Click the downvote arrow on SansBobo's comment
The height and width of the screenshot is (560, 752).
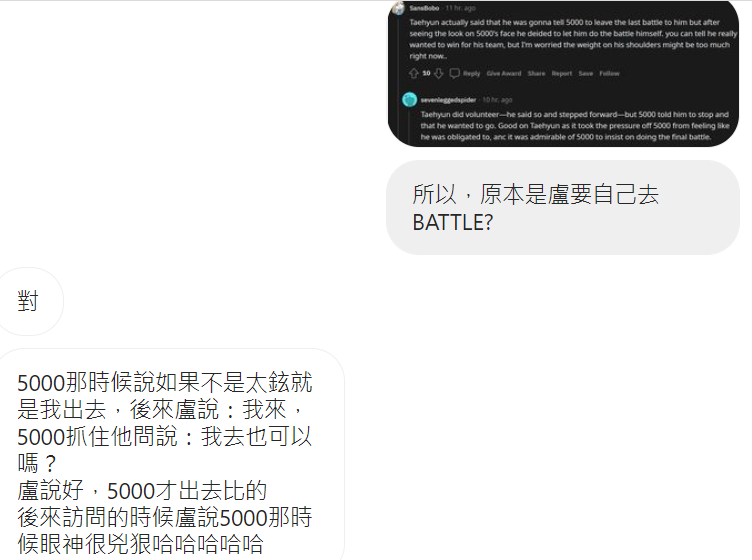point(439,73)
